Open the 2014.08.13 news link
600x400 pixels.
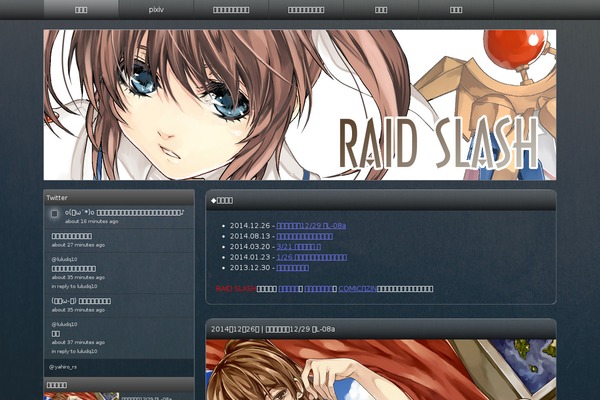click(x=304, y=236)
